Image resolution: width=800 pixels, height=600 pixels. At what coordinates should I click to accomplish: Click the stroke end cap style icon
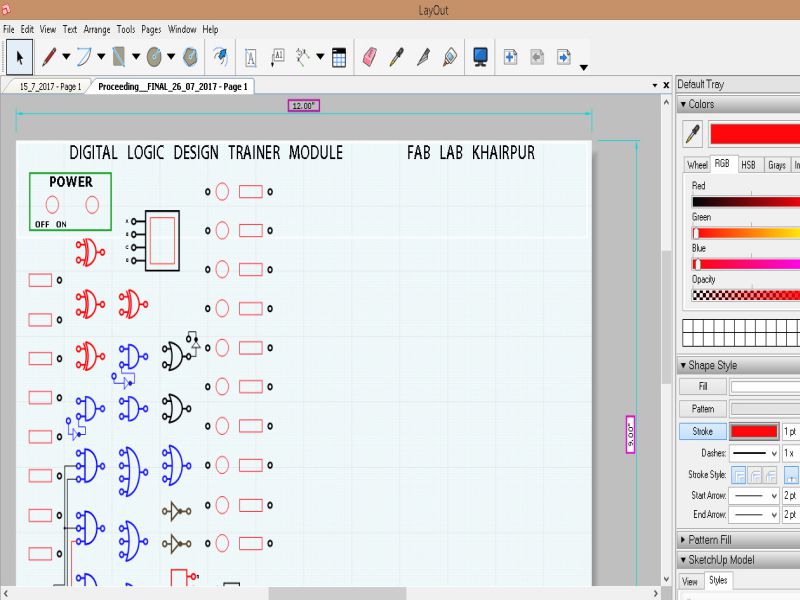click(791, 475)
